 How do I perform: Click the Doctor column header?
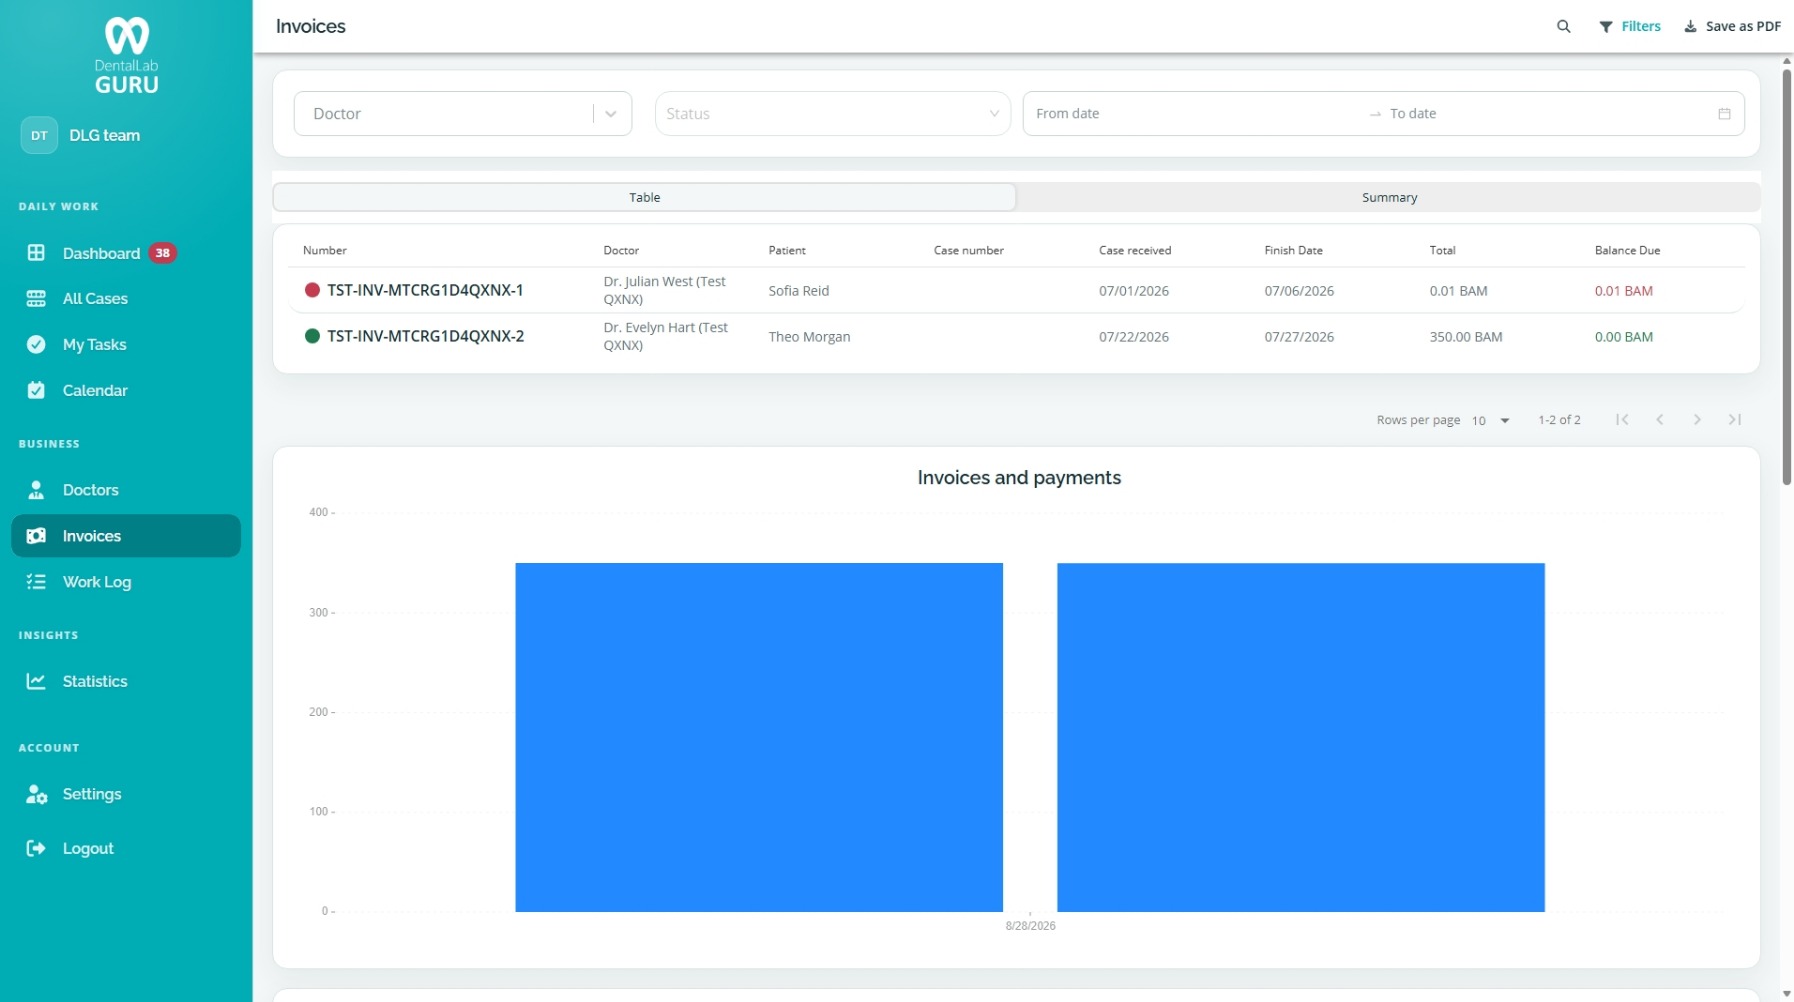(621, 250)
